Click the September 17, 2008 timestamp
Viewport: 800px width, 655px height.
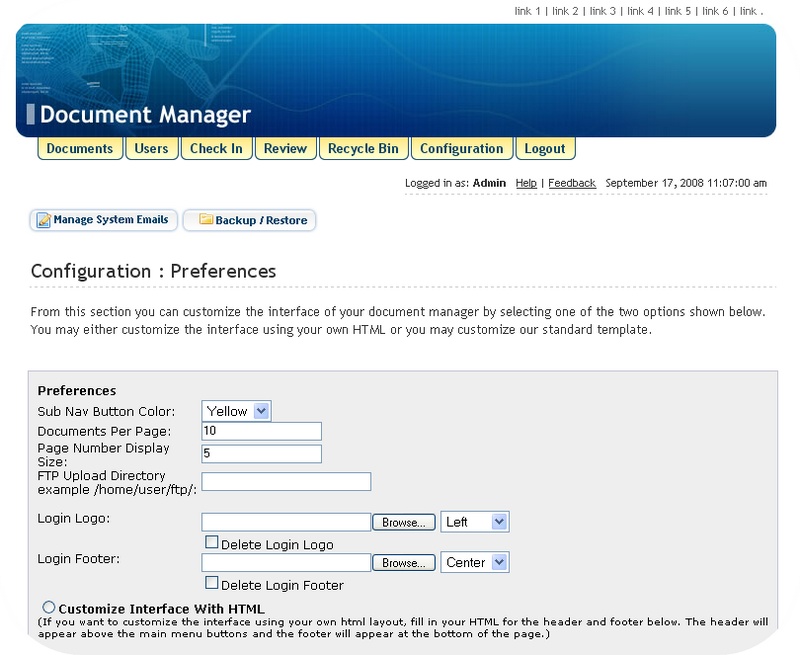686,183
